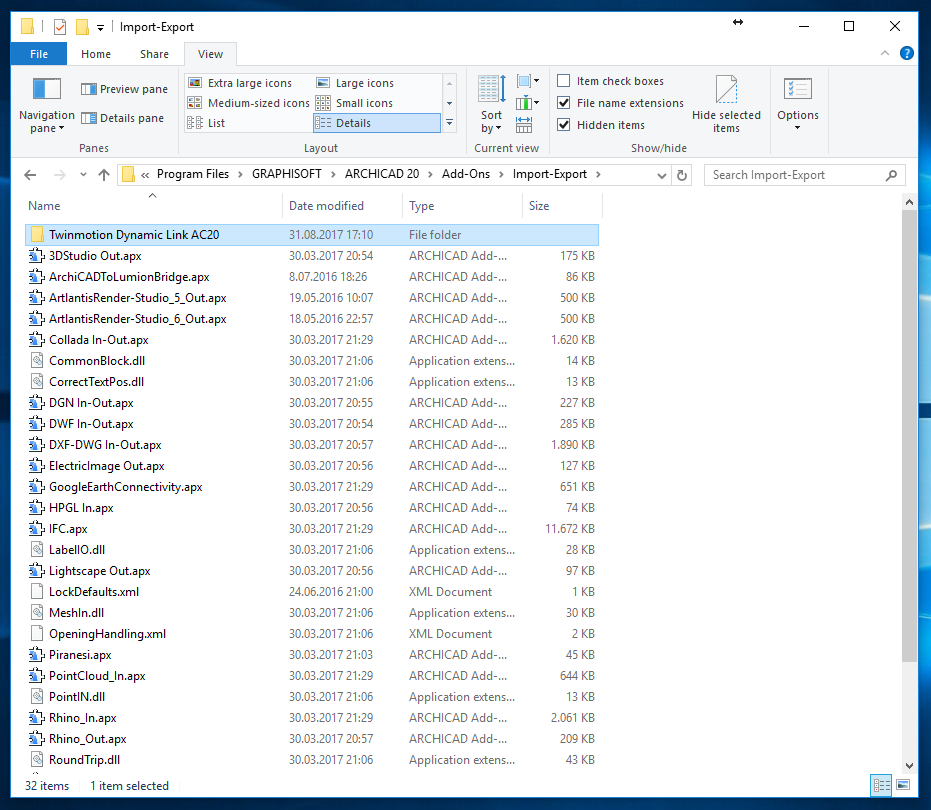Switch layout to Large icons
Viewport: 931px width, 810px height.
click(356, 83)
